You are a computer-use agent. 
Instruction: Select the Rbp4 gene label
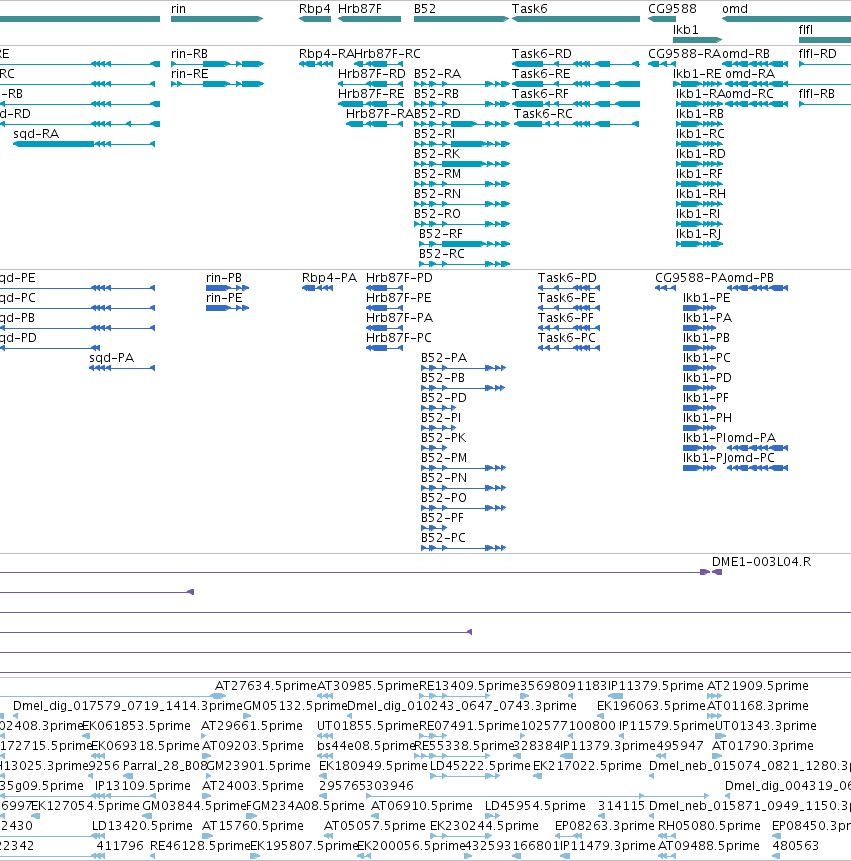(315, 9)
